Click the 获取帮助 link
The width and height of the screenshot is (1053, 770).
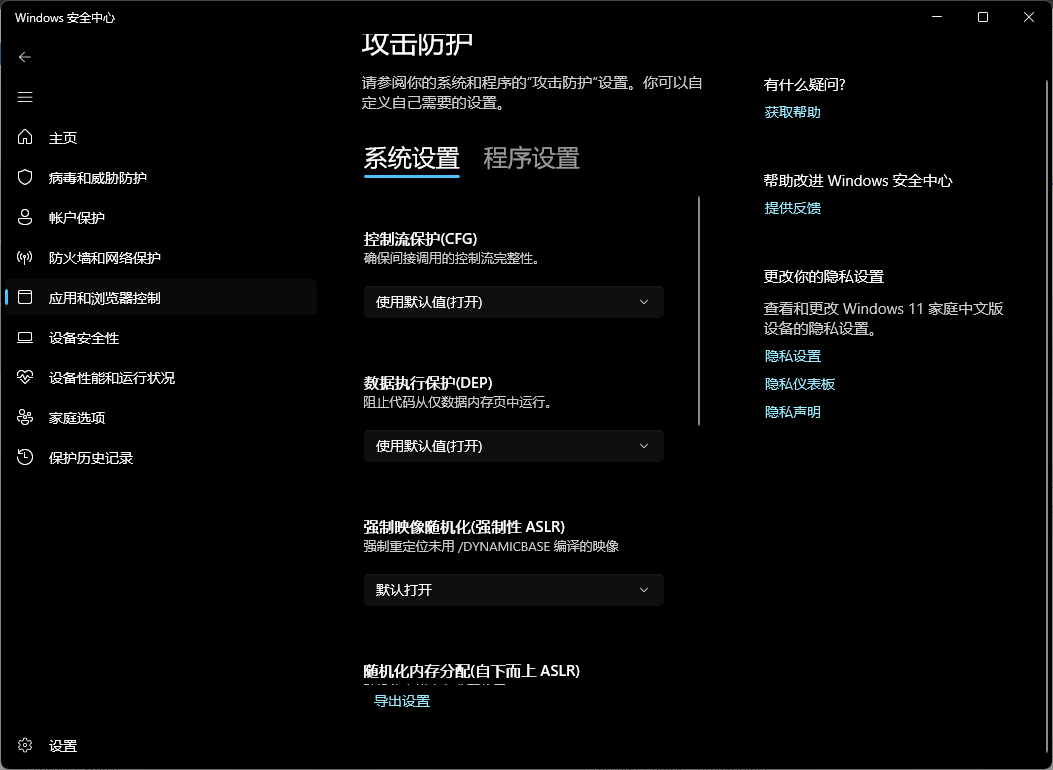[x=792, y=112]
